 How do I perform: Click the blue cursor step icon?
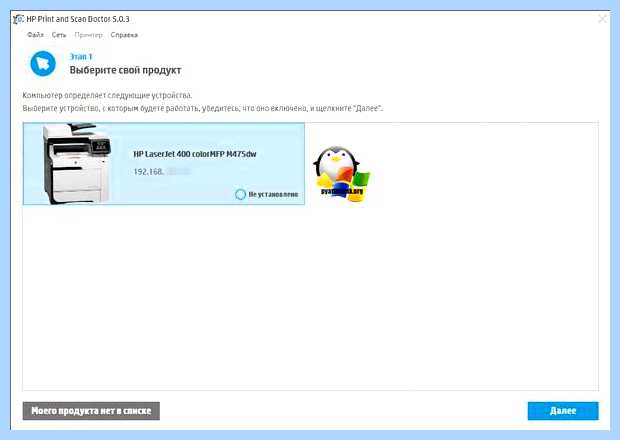pos(43,64)
